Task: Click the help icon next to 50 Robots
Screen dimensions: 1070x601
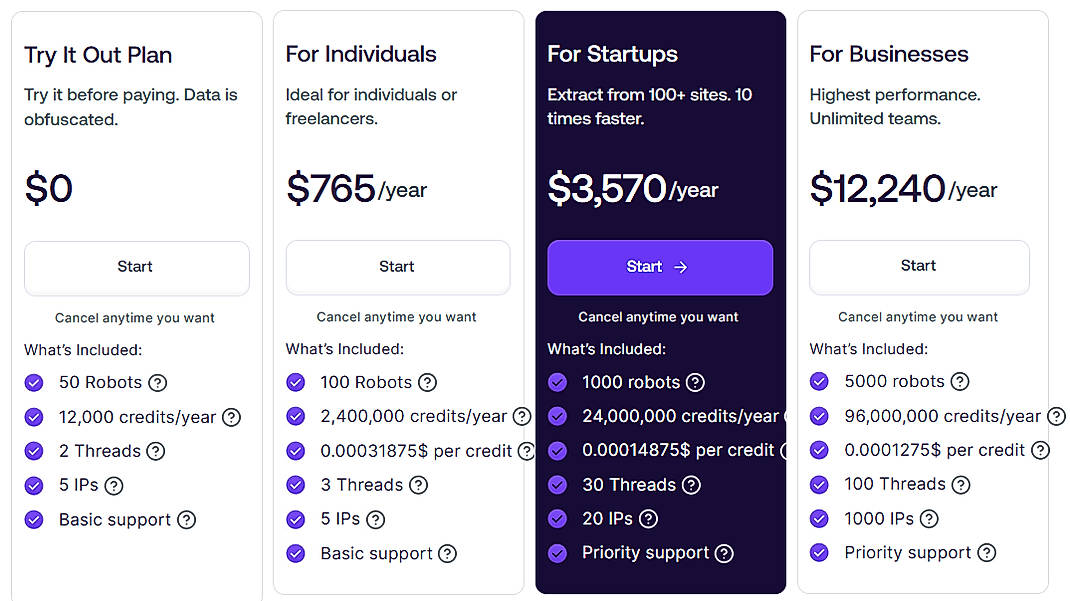Action: (159, 382)
